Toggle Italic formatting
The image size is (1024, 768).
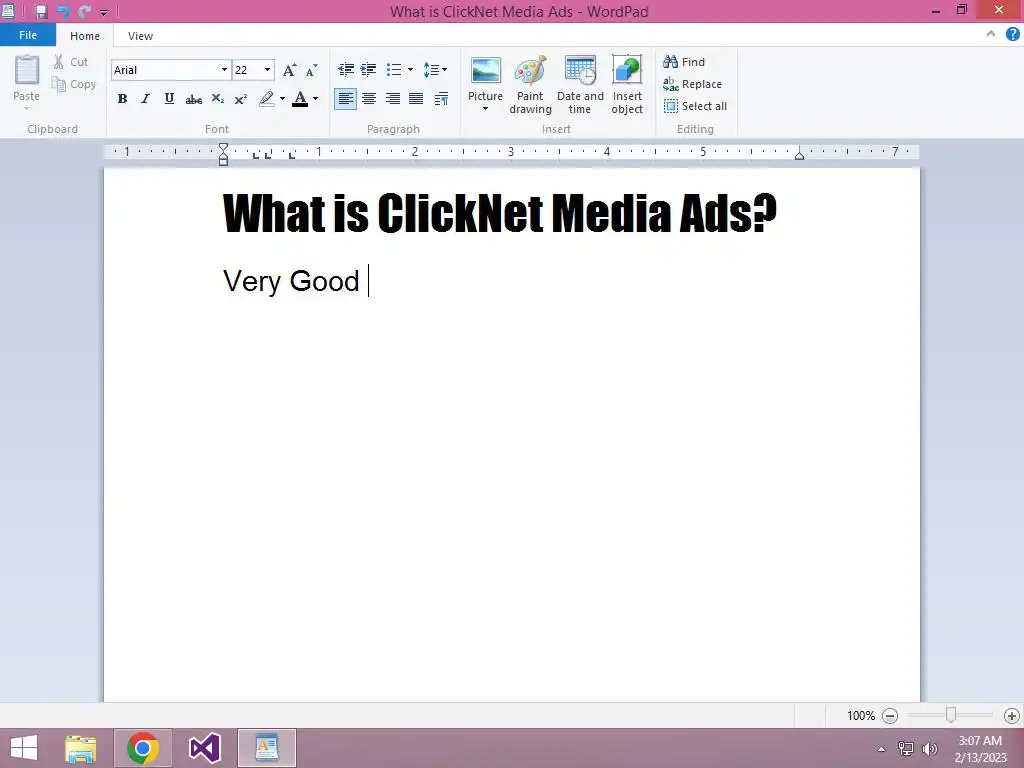click(x=145, y=99)
